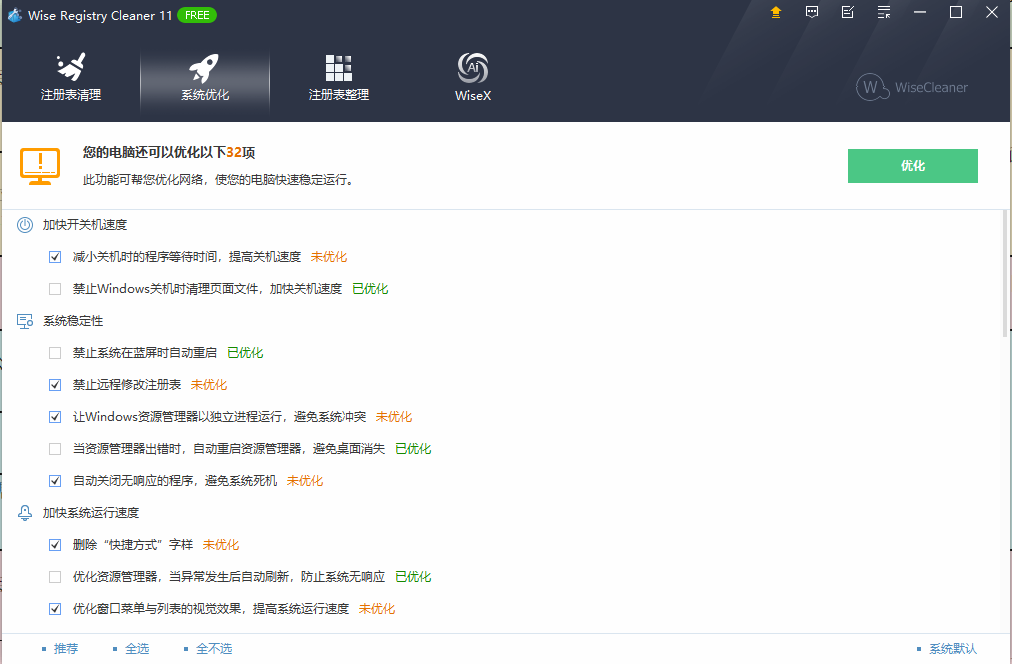Image resolution: width=1012 pixels, height=664 pixels.
Task: Open the 注册表整理 tab
Action: click(339, 79)
